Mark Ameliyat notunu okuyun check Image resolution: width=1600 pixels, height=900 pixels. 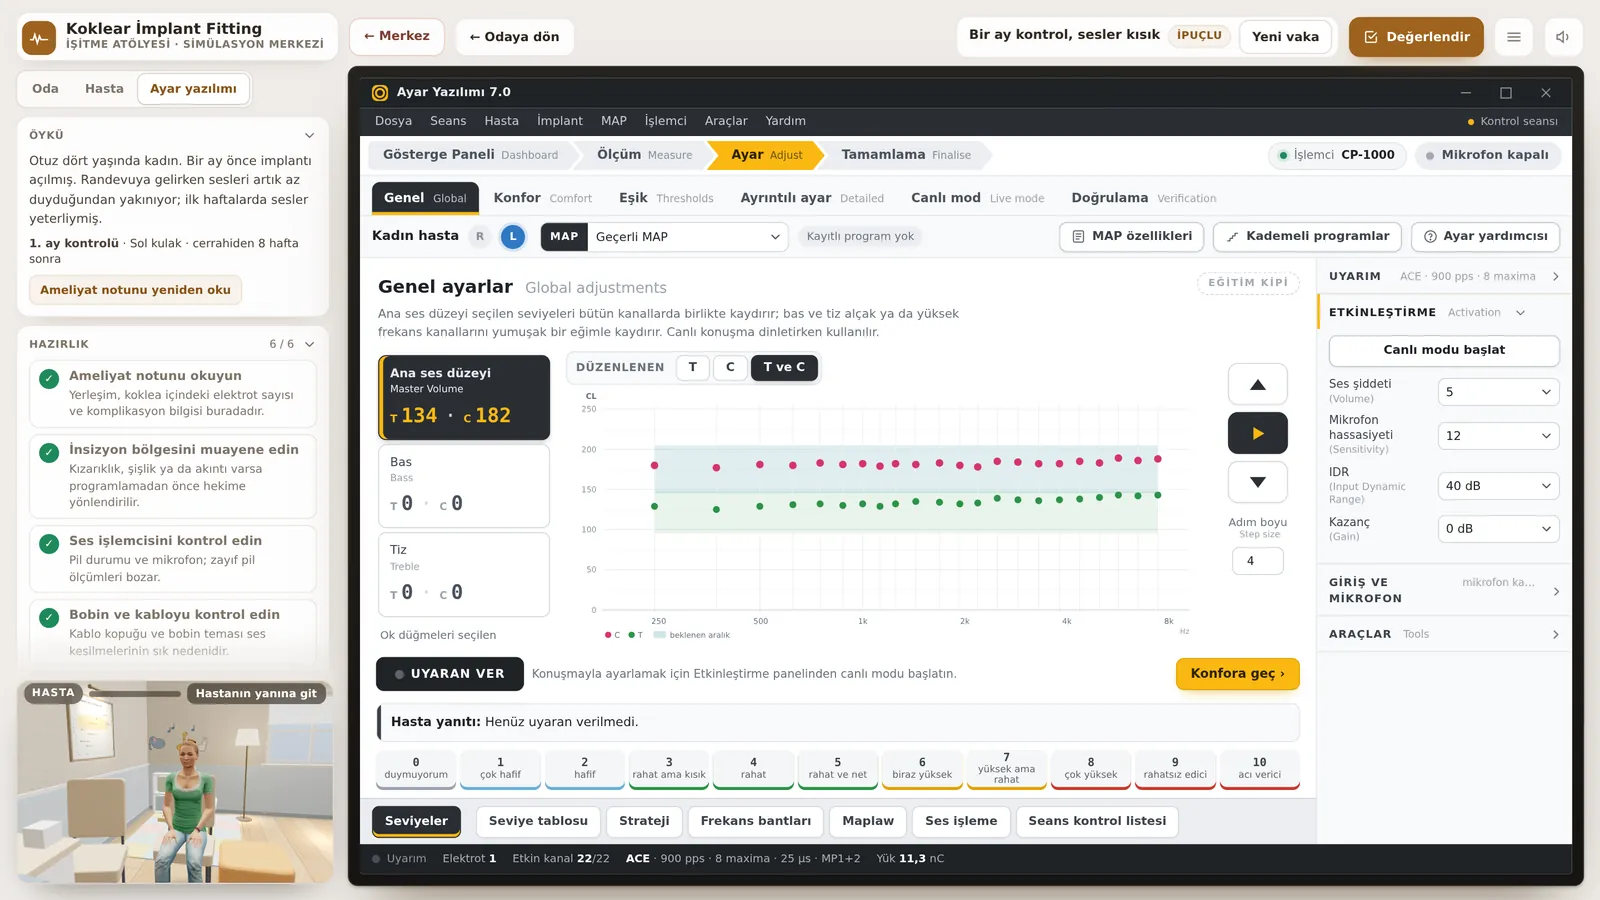[48, 378]
